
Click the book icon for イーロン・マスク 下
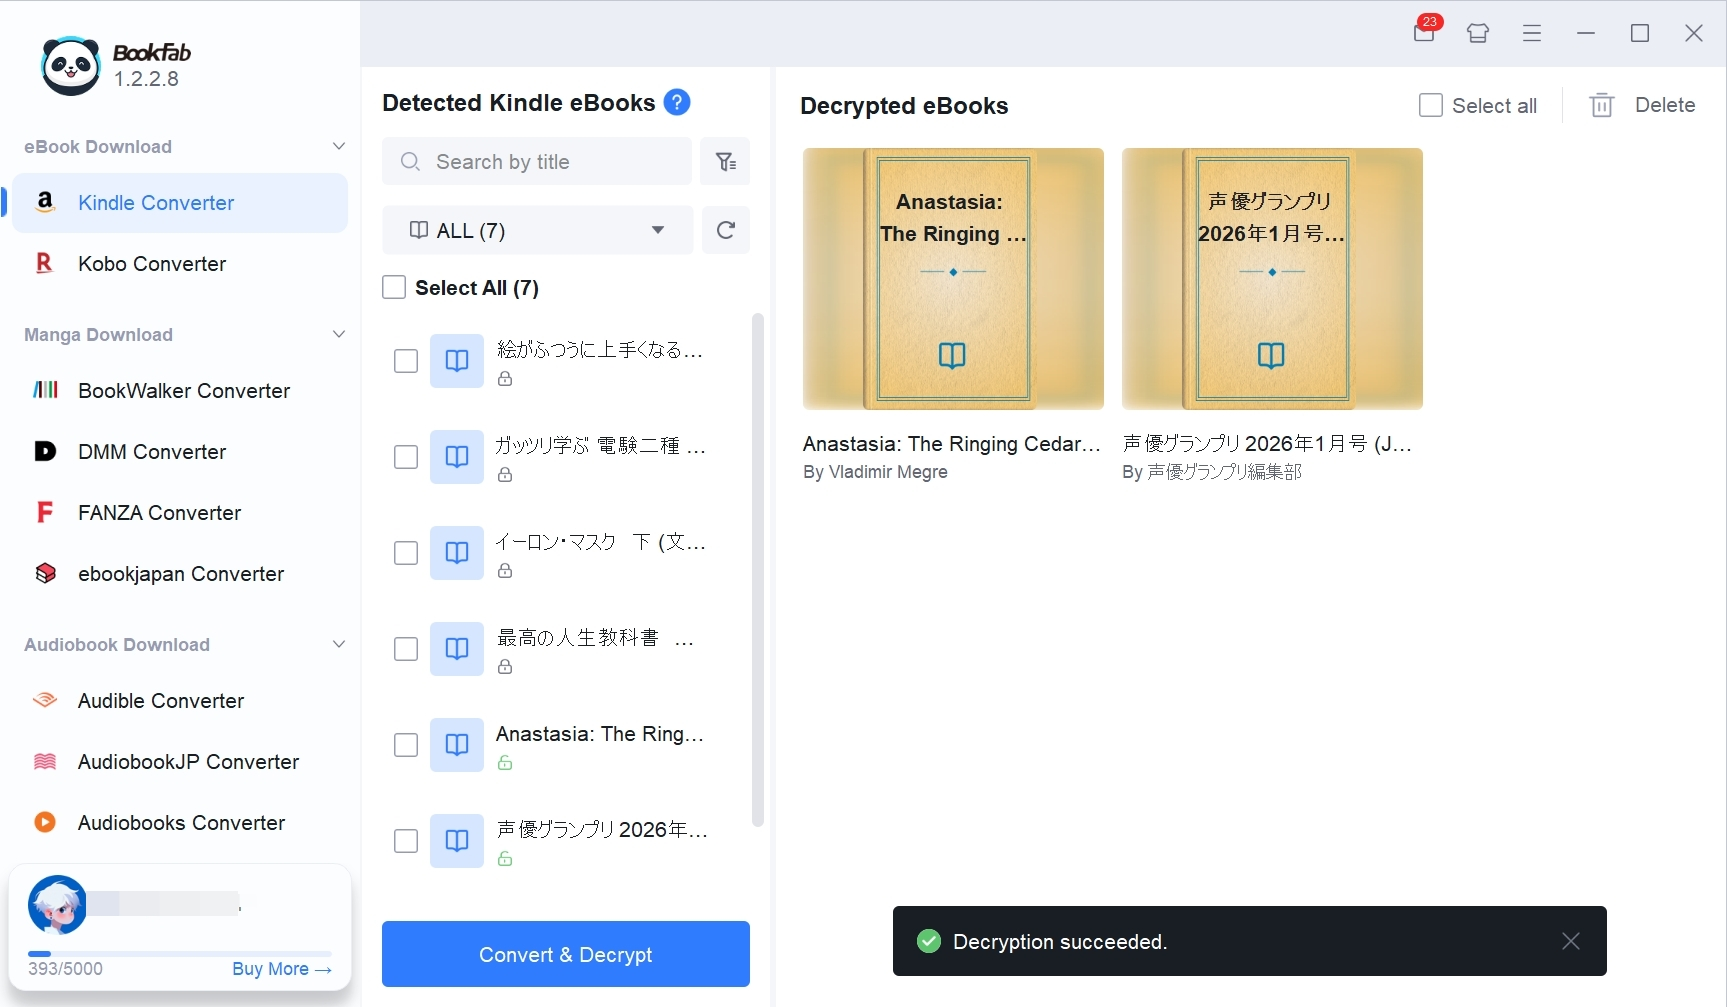[457, 553]
